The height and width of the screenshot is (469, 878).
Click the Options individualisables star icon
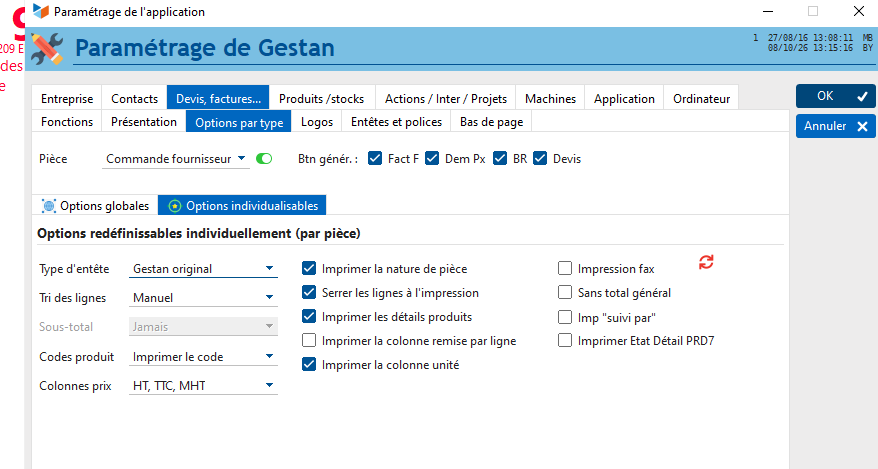[x=175, y=206]
